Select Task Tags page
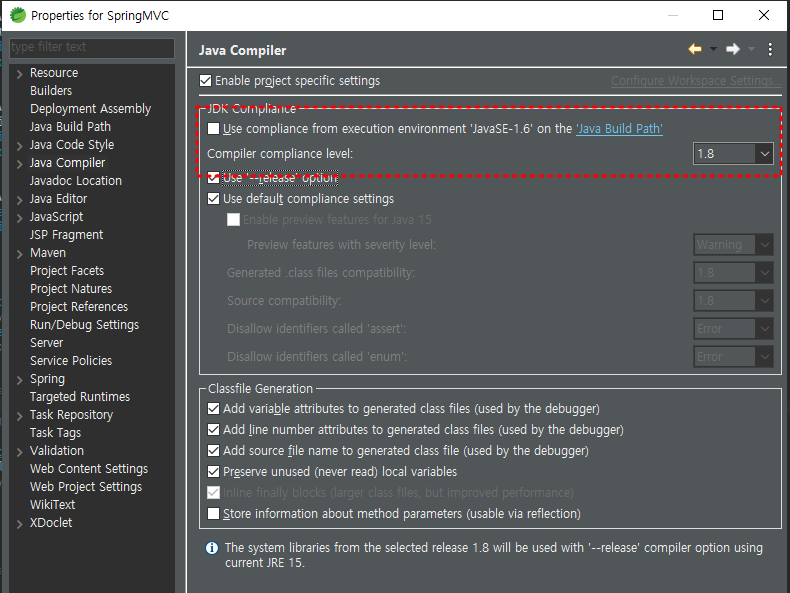This screenshot has height=593, width=790. pyautogui.click(x=55, y=433)
